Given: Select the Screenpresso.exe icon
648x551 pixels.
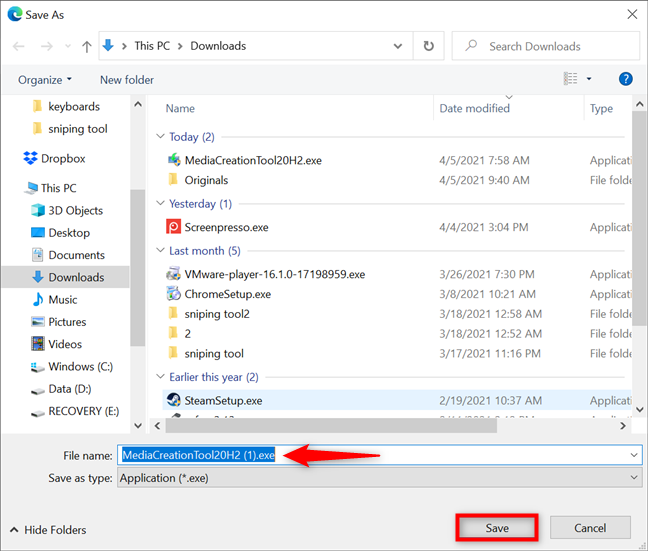Looking at the screenshot, I should pyautogui.click(x=174, y=227).
